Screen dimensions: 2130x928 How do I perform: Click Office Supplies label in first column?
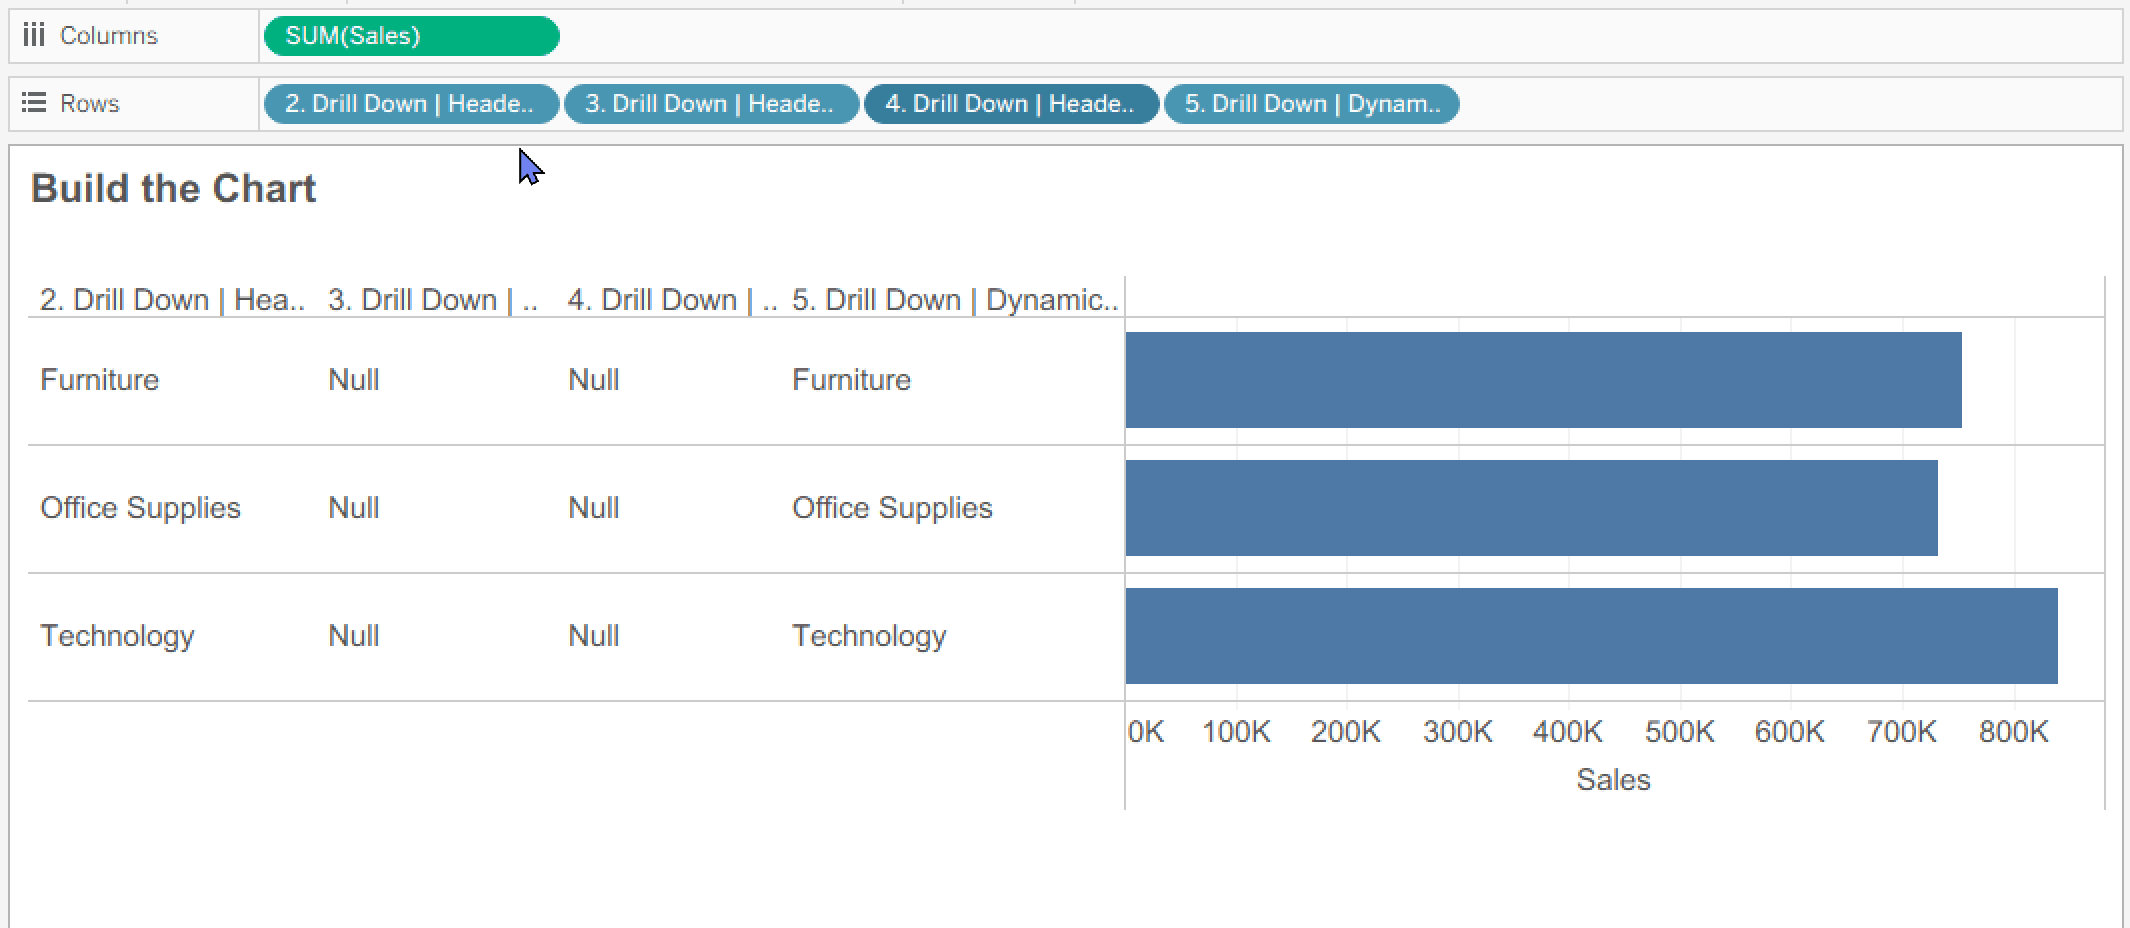(140, 508)
